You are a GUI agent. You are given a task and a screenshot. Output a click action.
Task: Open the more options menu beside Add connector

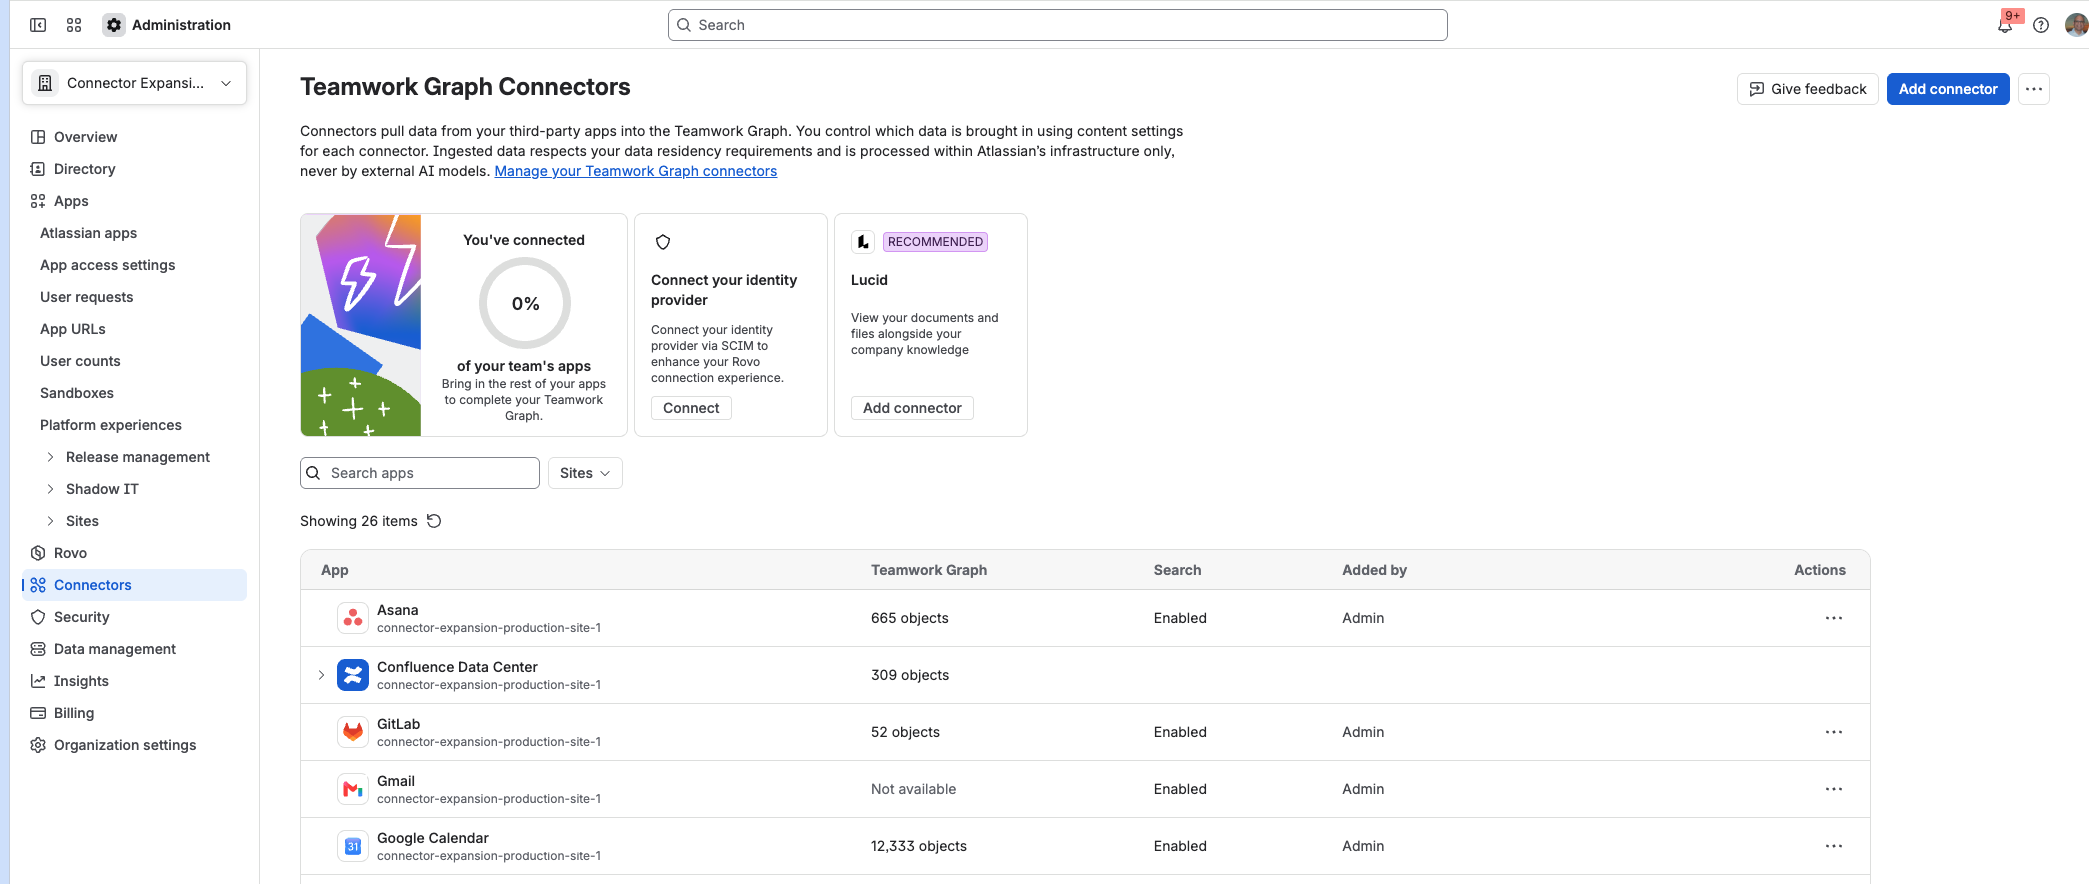[2033, 89]
